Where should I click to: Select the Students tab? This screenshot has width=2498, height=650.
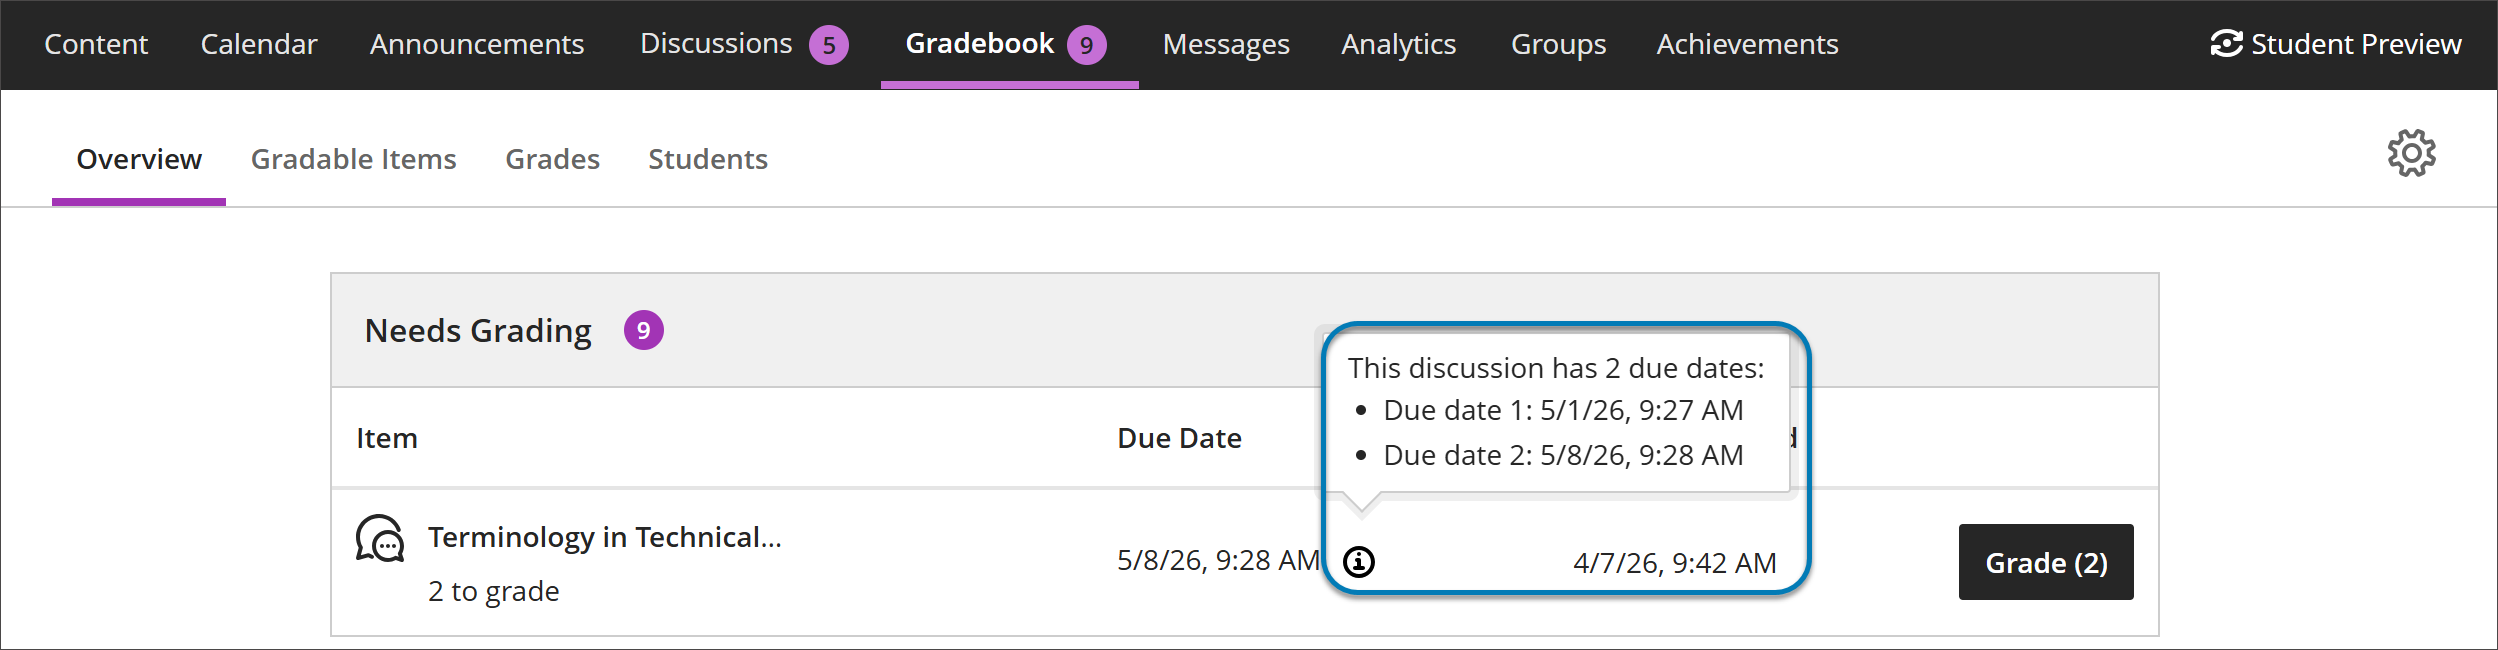(x=708, y=159)
